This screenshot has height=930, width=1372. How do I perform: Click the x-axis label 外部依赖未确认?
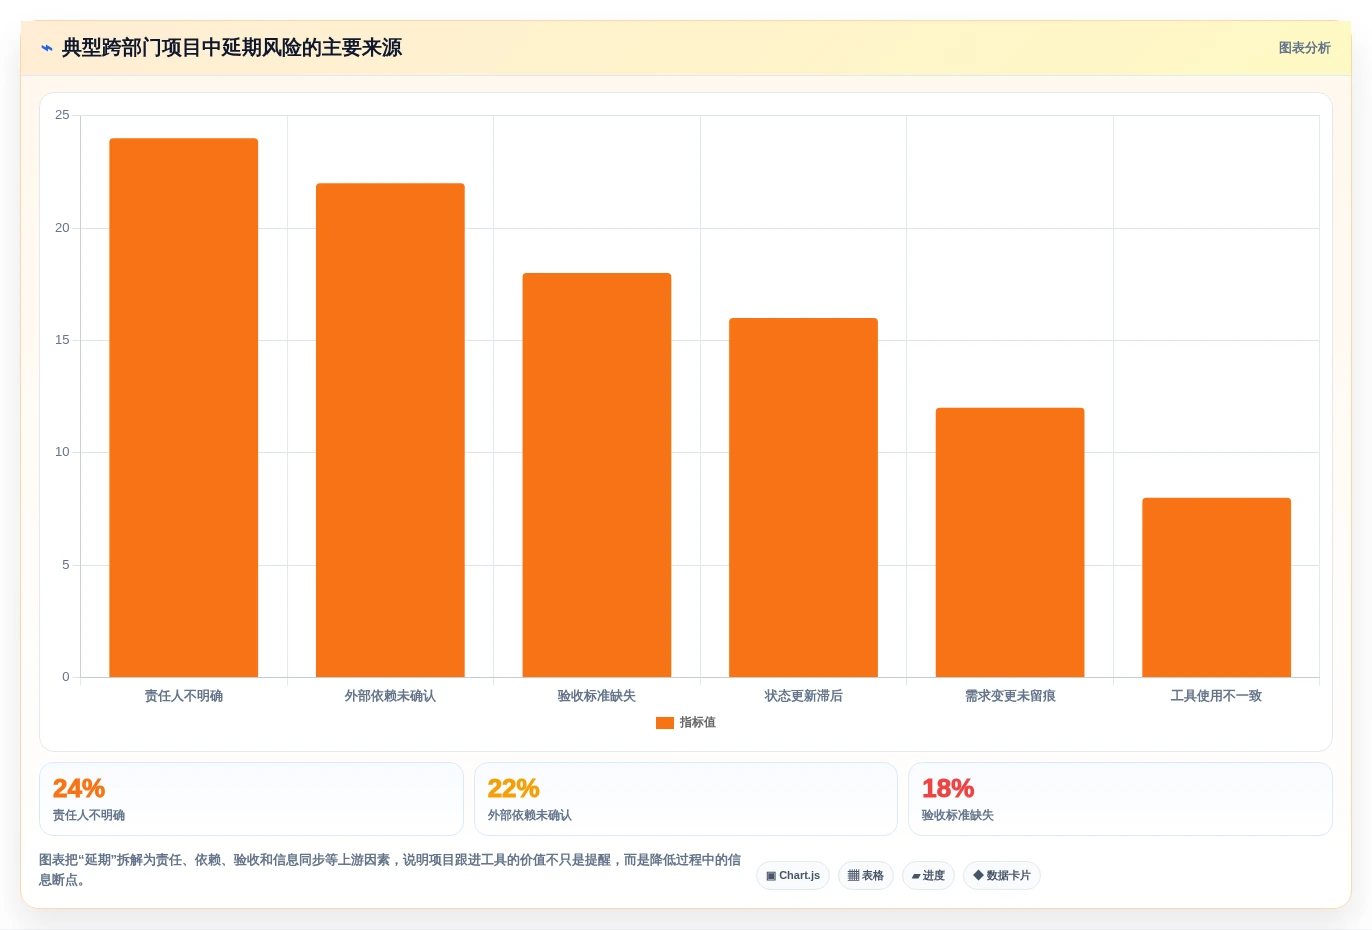coord(390,696)
